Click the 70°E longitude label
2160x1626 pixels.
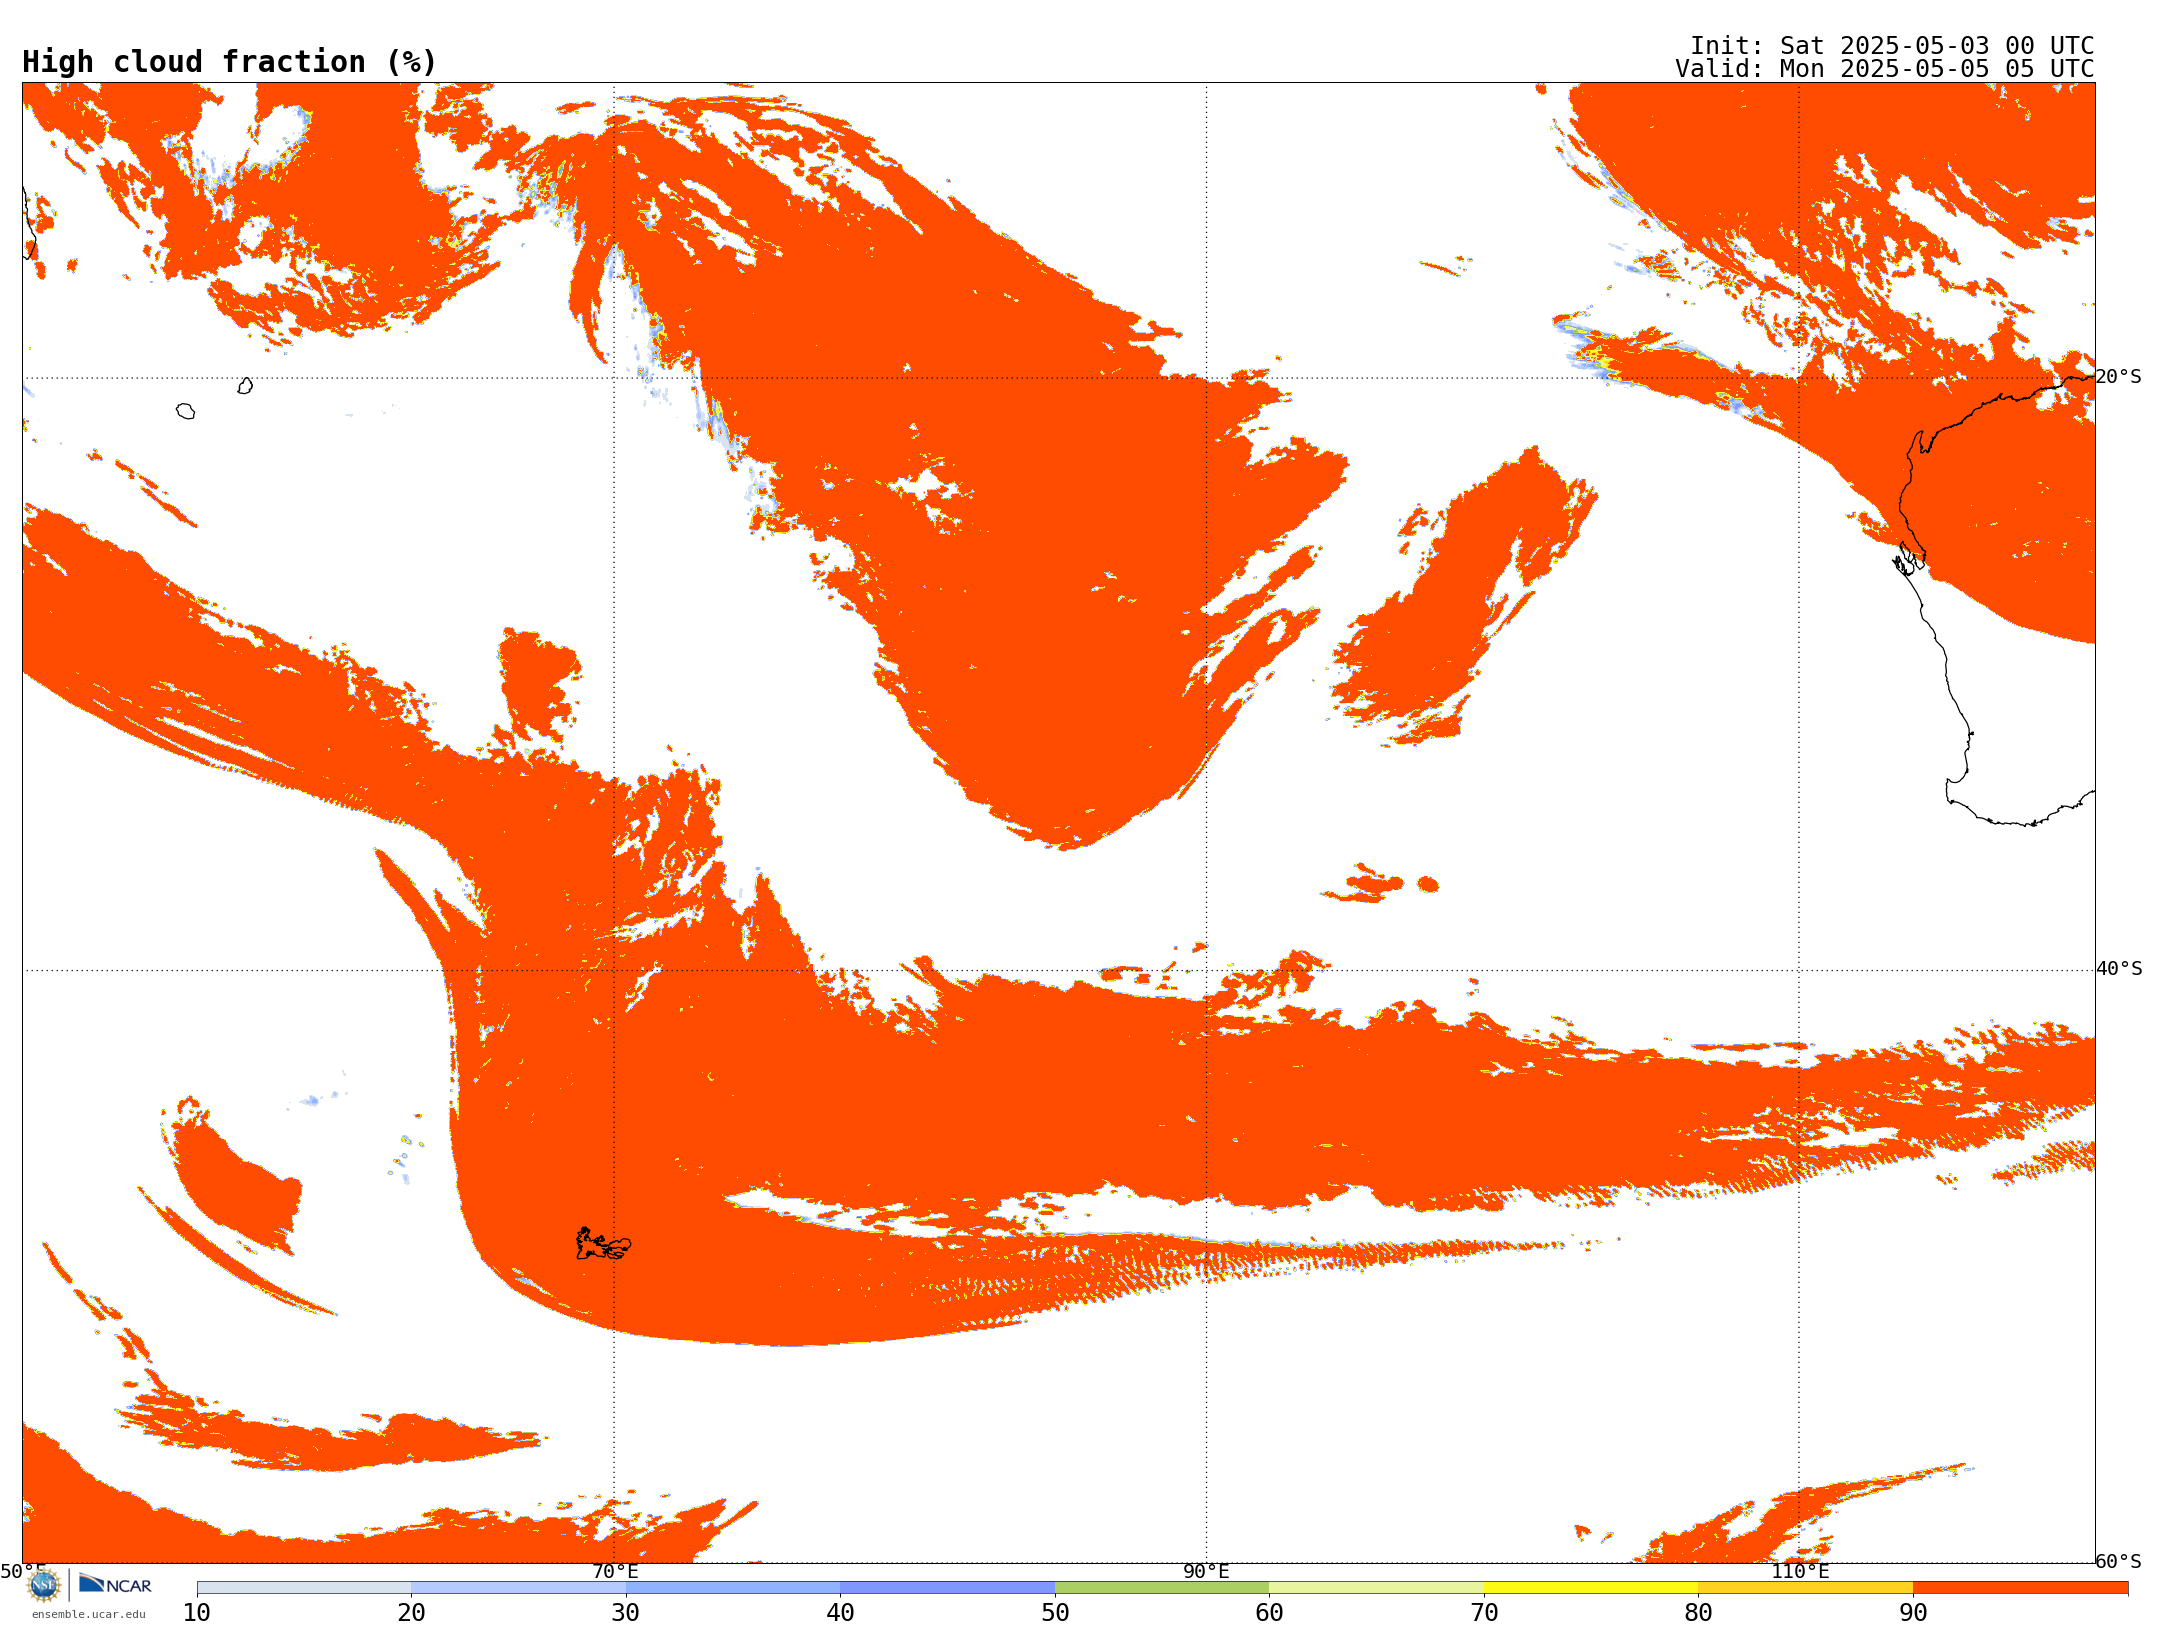[x=615, y=1572]
